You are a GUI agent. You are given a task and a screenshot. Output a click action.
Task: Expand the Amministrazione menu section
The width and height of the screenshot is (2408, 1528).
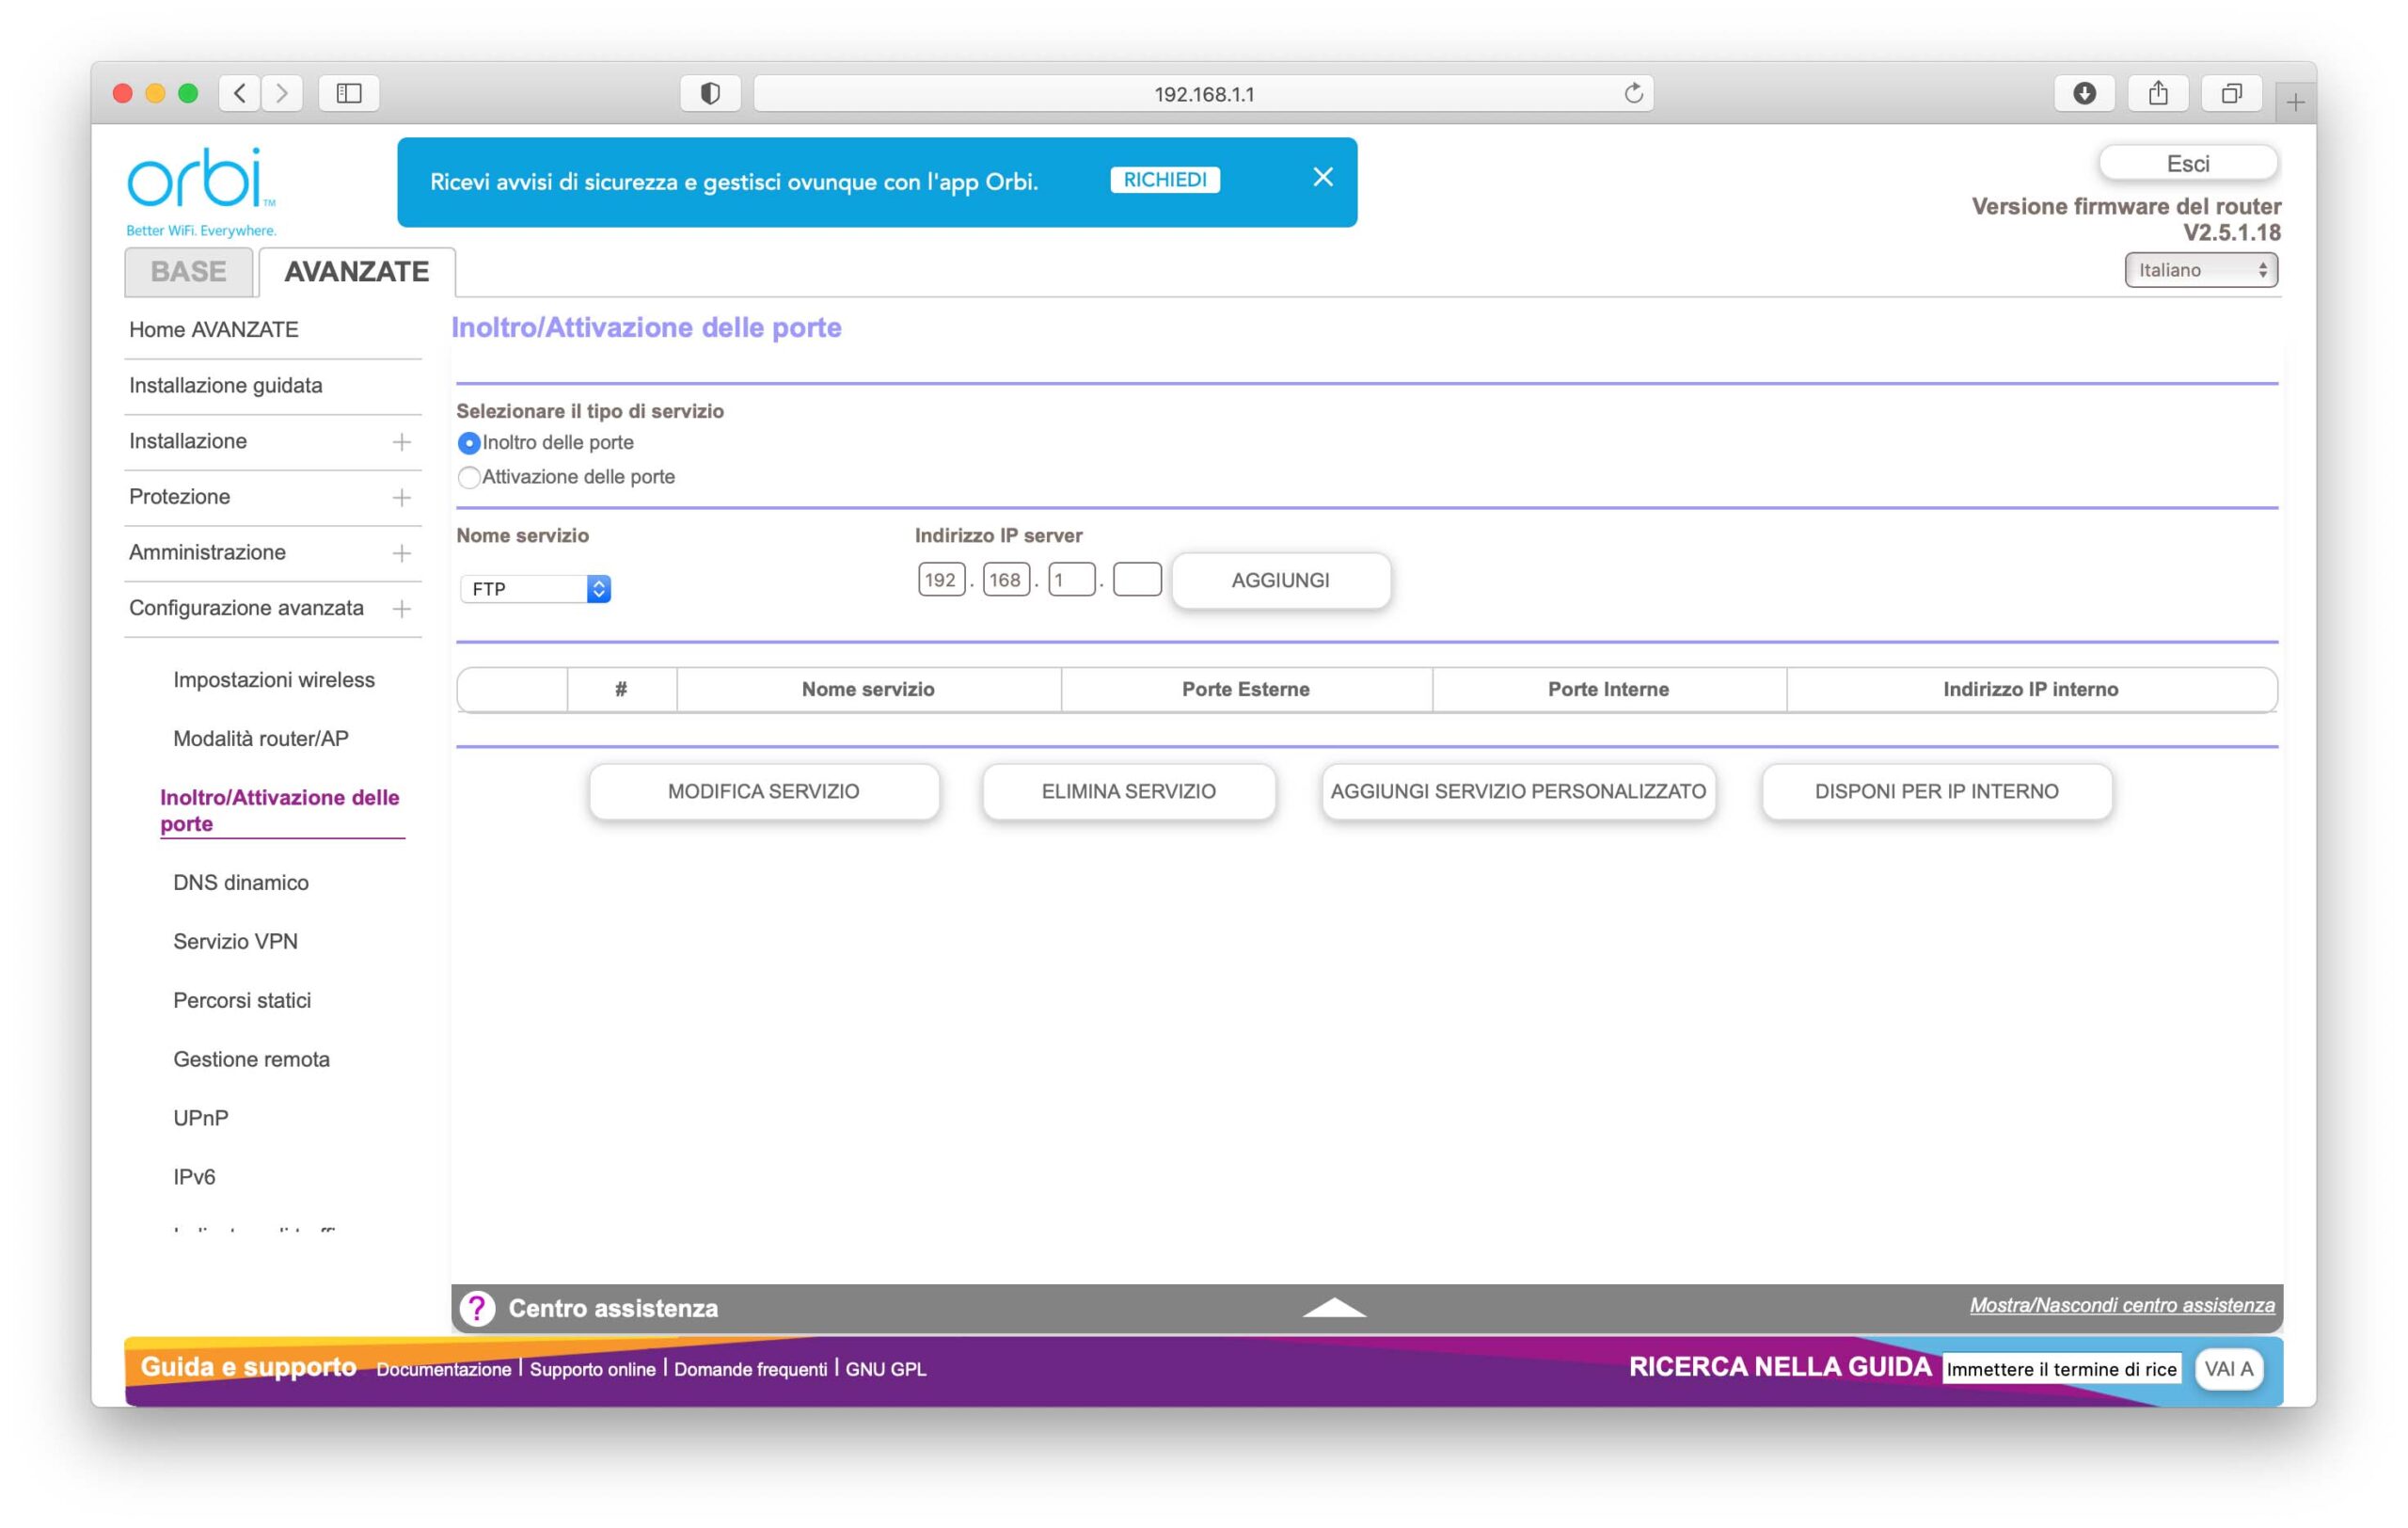tap(401, 553)
